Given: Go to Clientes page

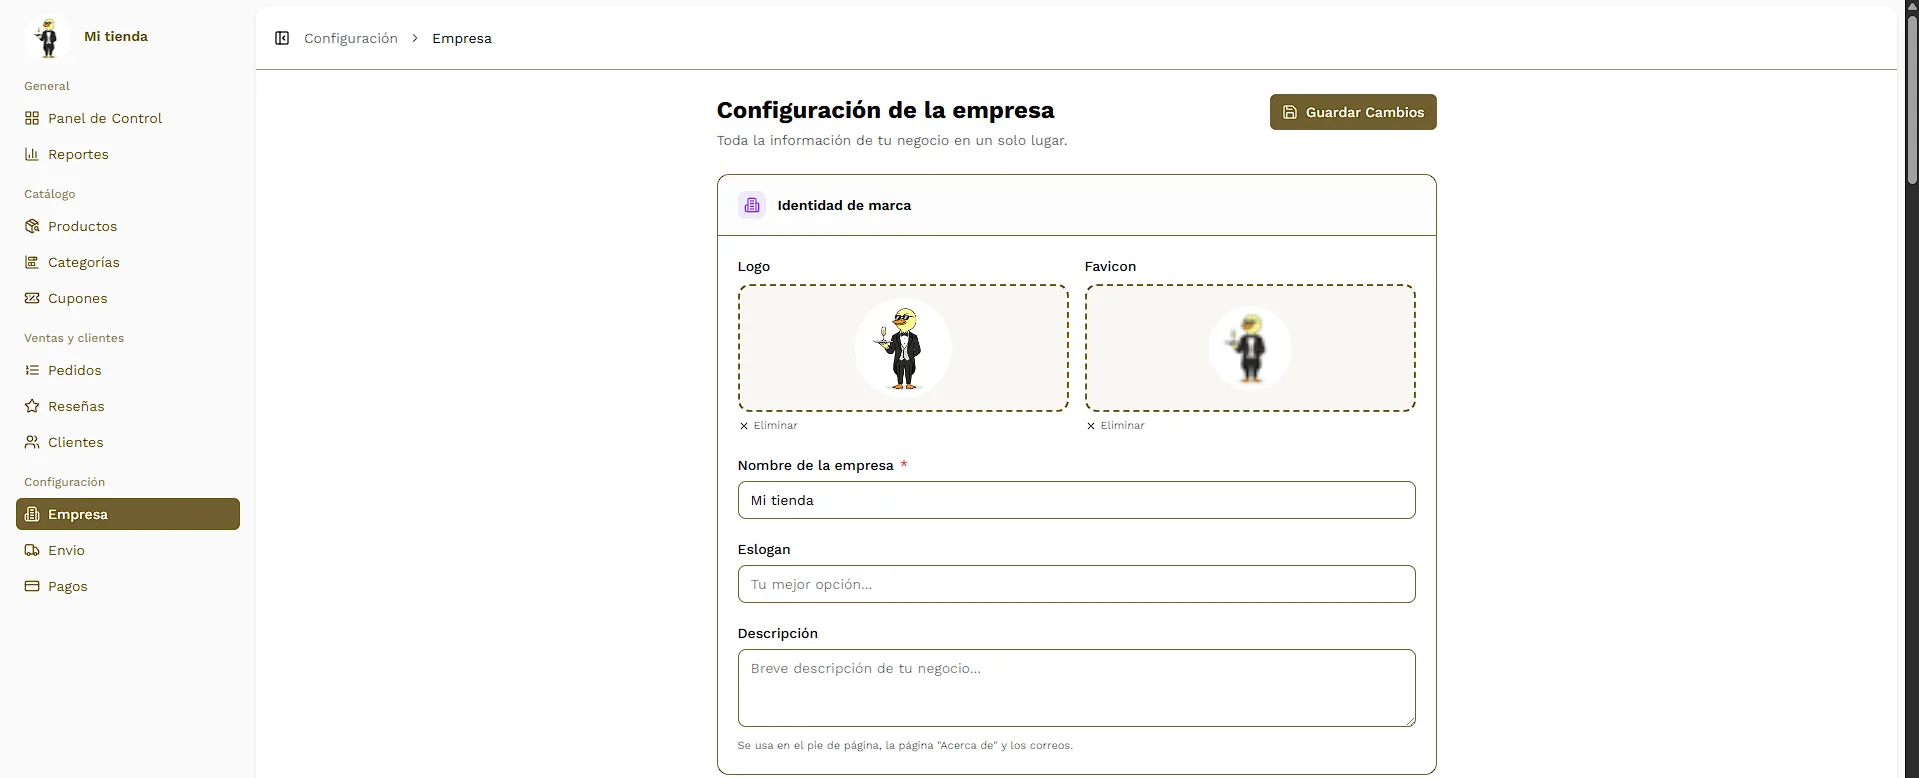Looking at the screenshot, I should click(128, 442).
